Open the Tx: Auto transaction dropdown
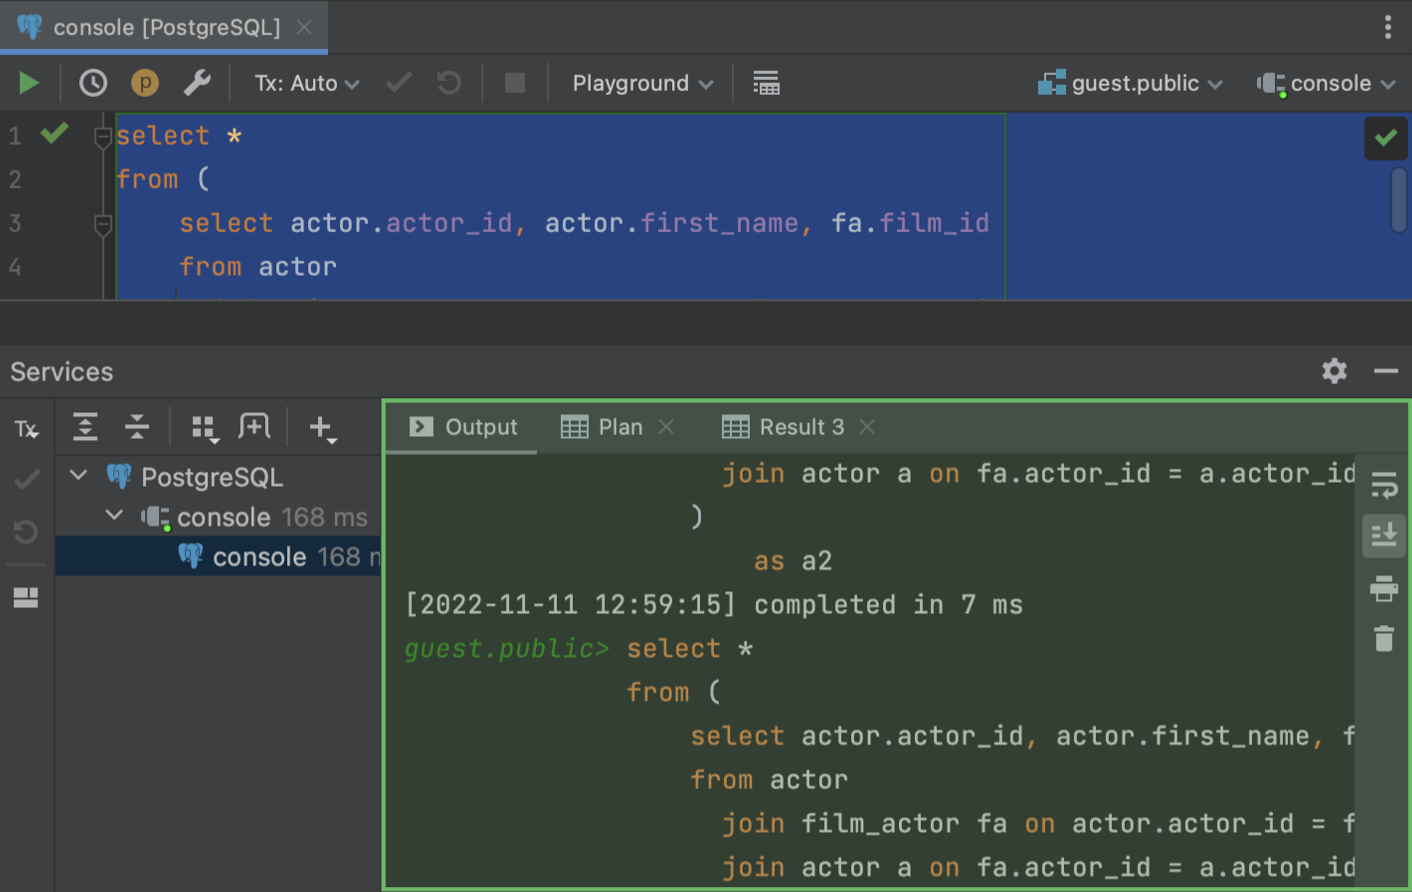This screenshot has height=892, width=1412. click(x=305, y=83)
